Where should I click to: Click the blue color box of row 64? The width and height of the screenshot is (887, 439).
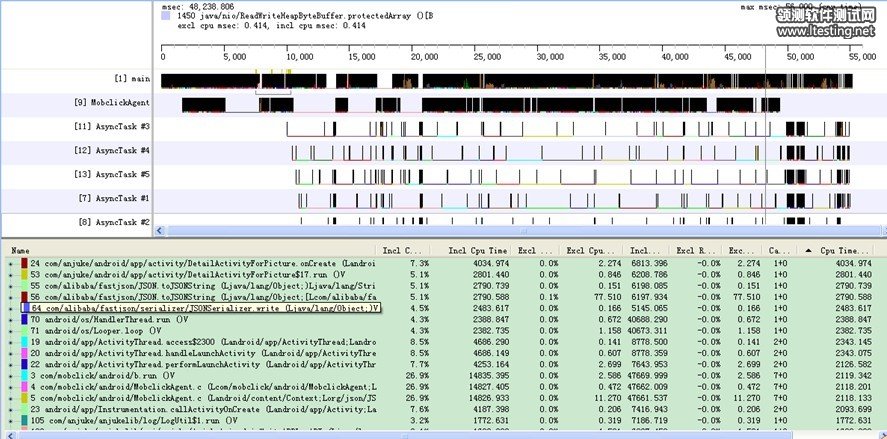pyautogui.click(x=26, y=308)
